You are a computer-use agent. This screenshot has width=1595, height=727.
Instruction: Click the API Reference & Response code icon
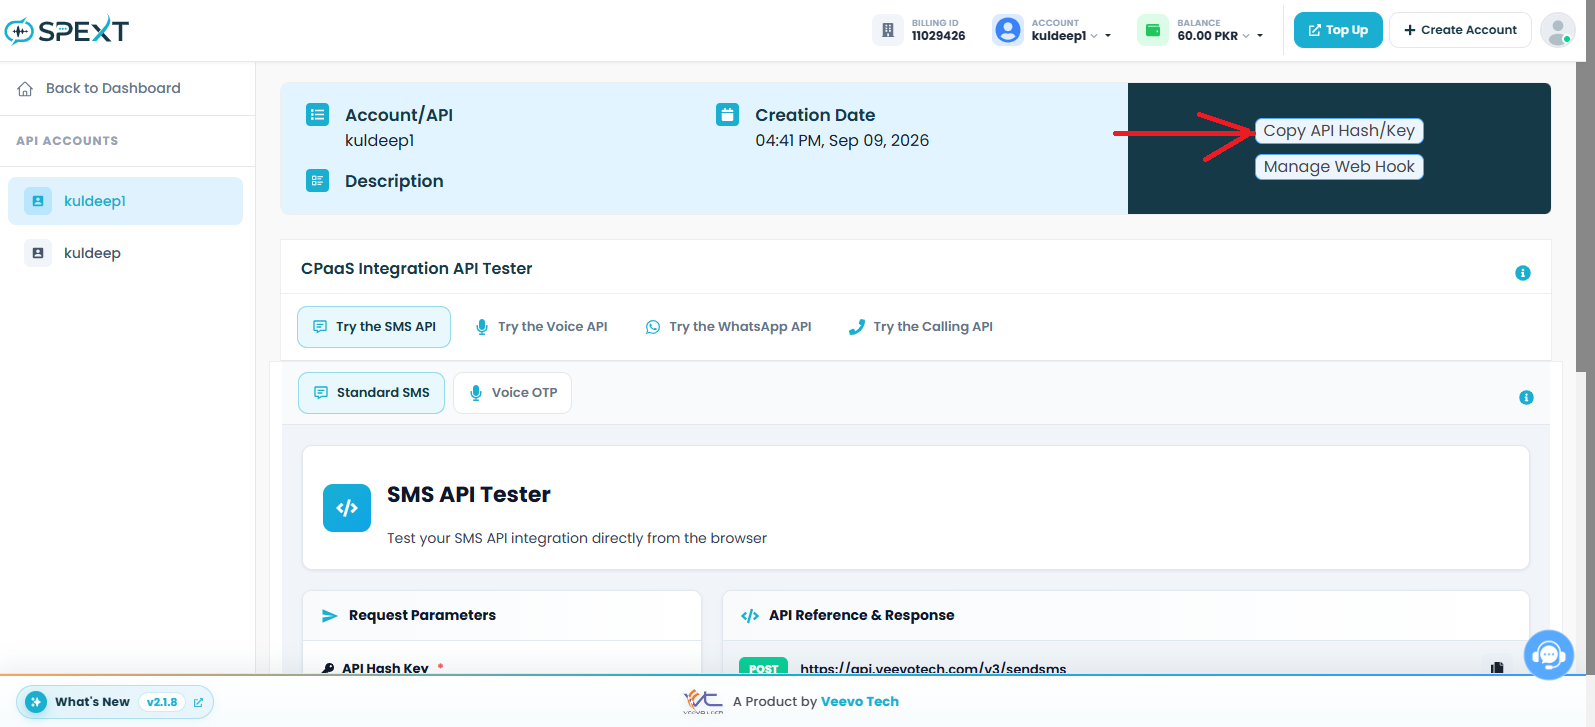point(750,616)
